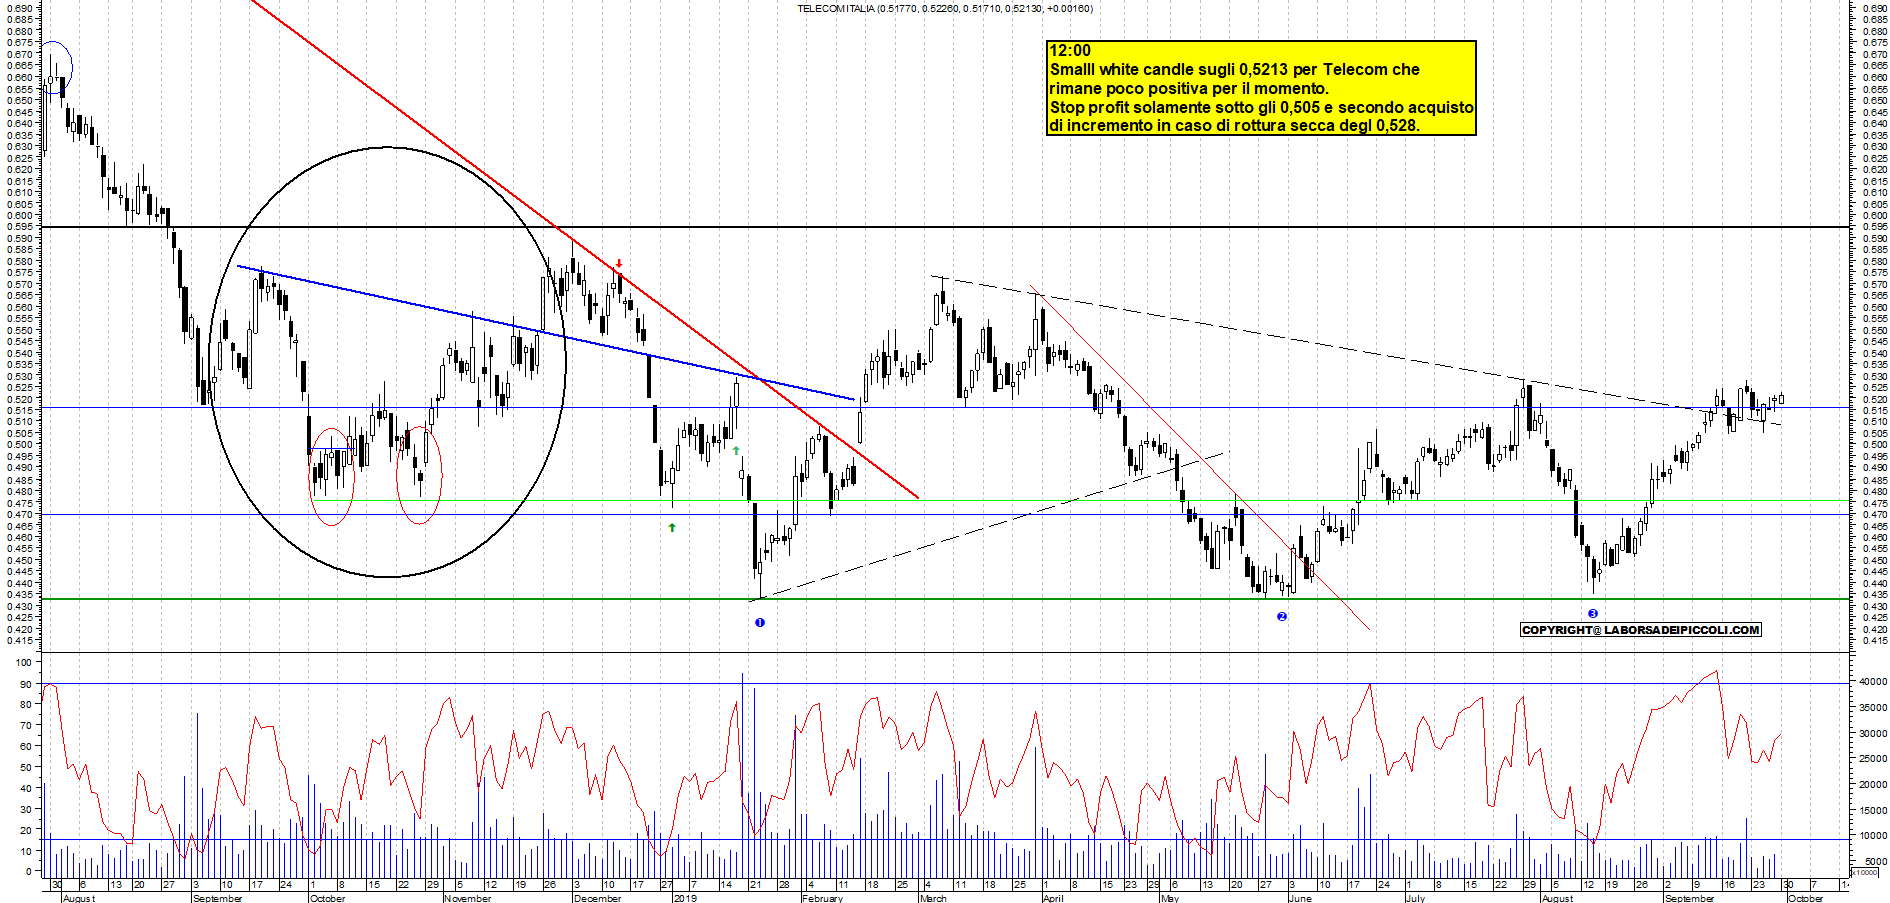Screen dimensions: 1890x903
Task: Click the February label on time axis
Action: tap(822, 898)
